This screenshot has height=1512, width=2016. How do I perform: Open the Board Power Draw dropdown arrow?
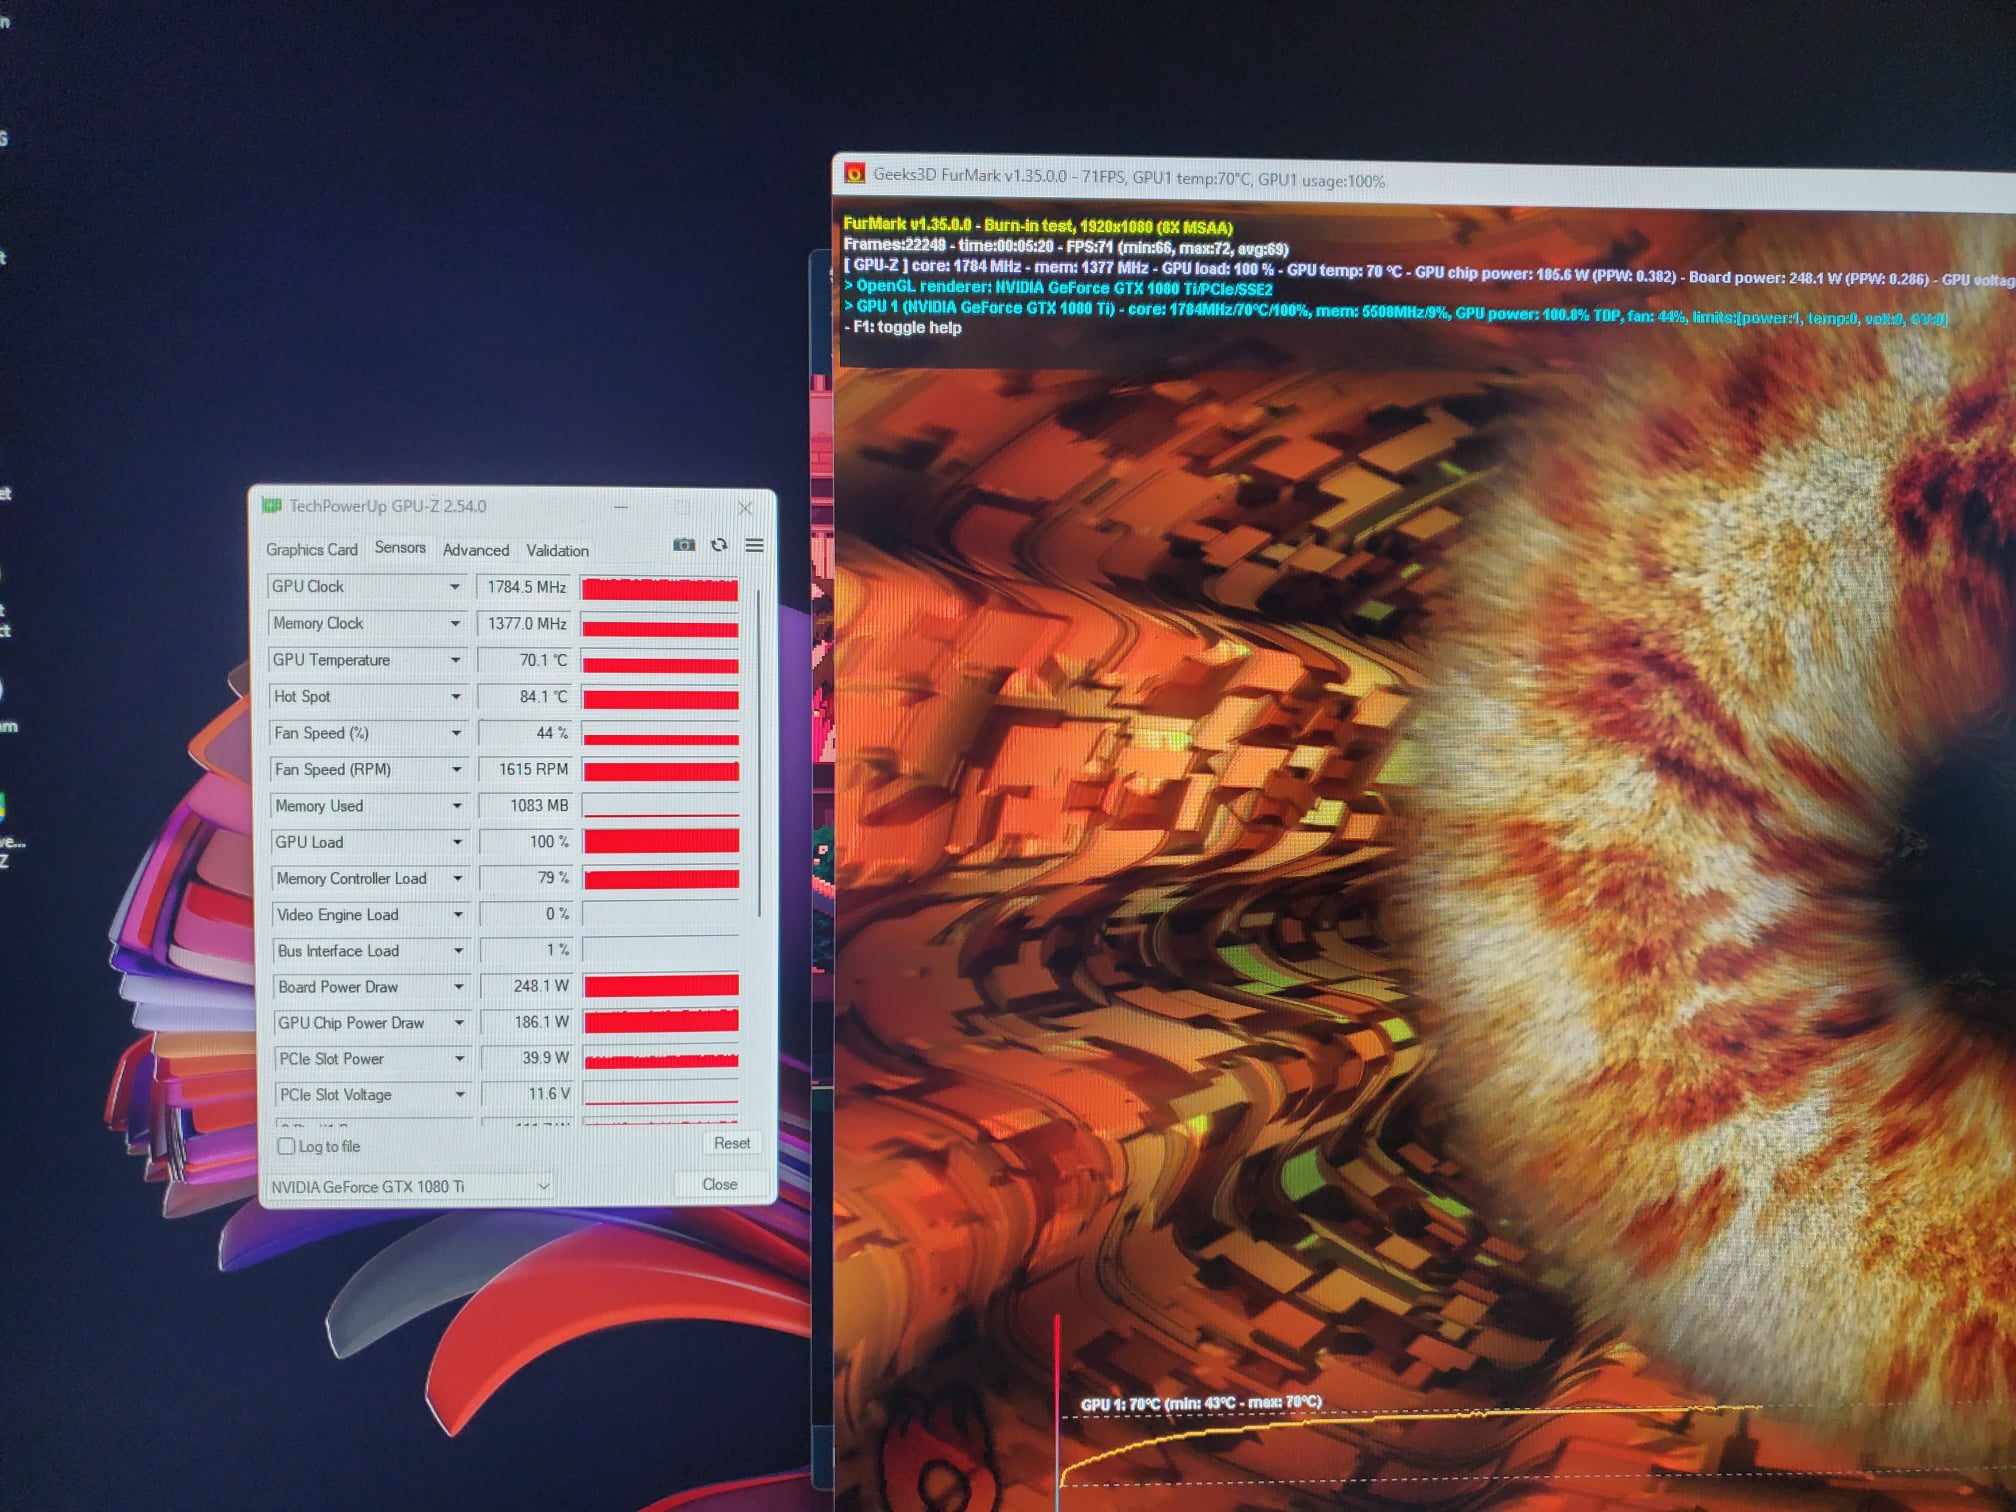[x=458, y=987]
